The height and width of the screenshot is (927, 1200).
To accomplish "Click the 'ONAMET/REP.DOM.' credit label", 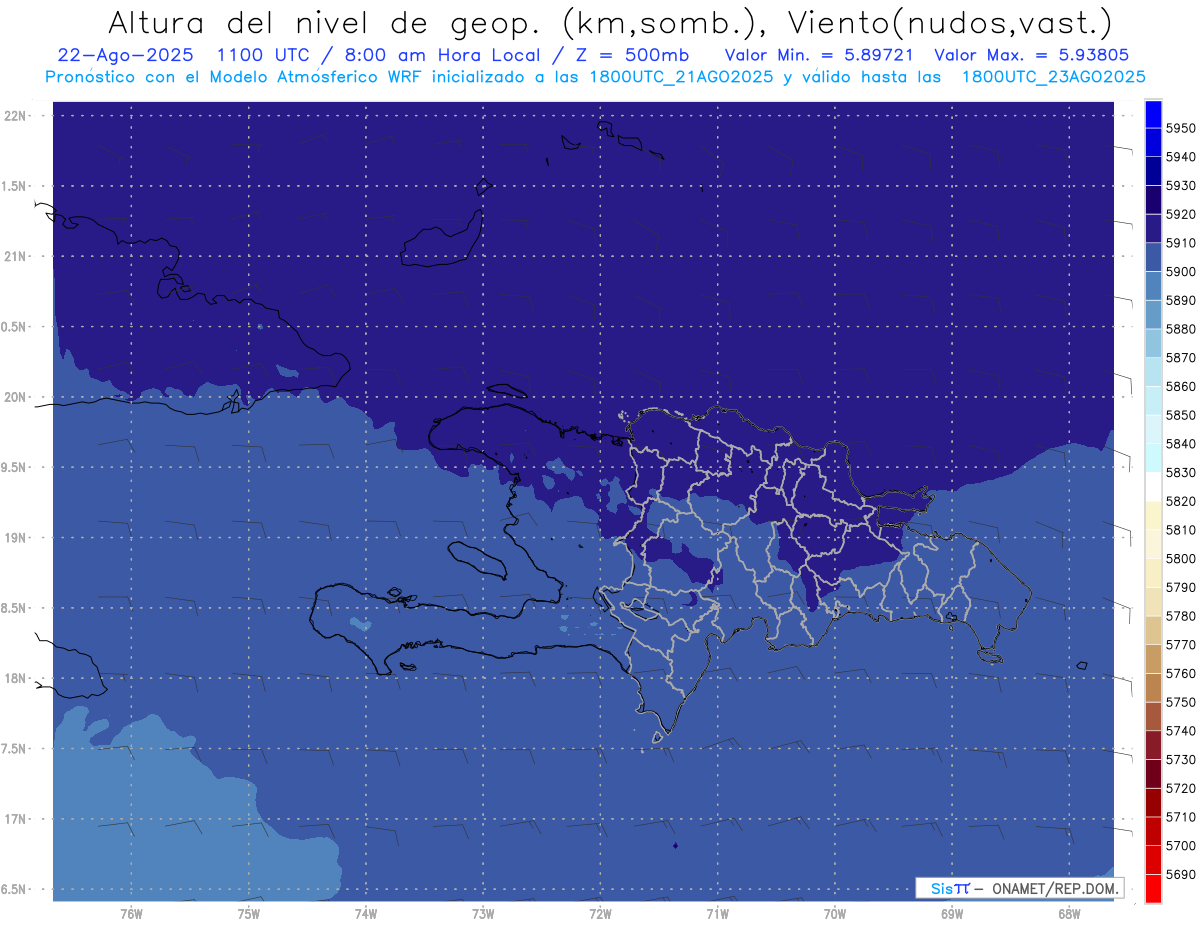I will (x=1056, y=888).
